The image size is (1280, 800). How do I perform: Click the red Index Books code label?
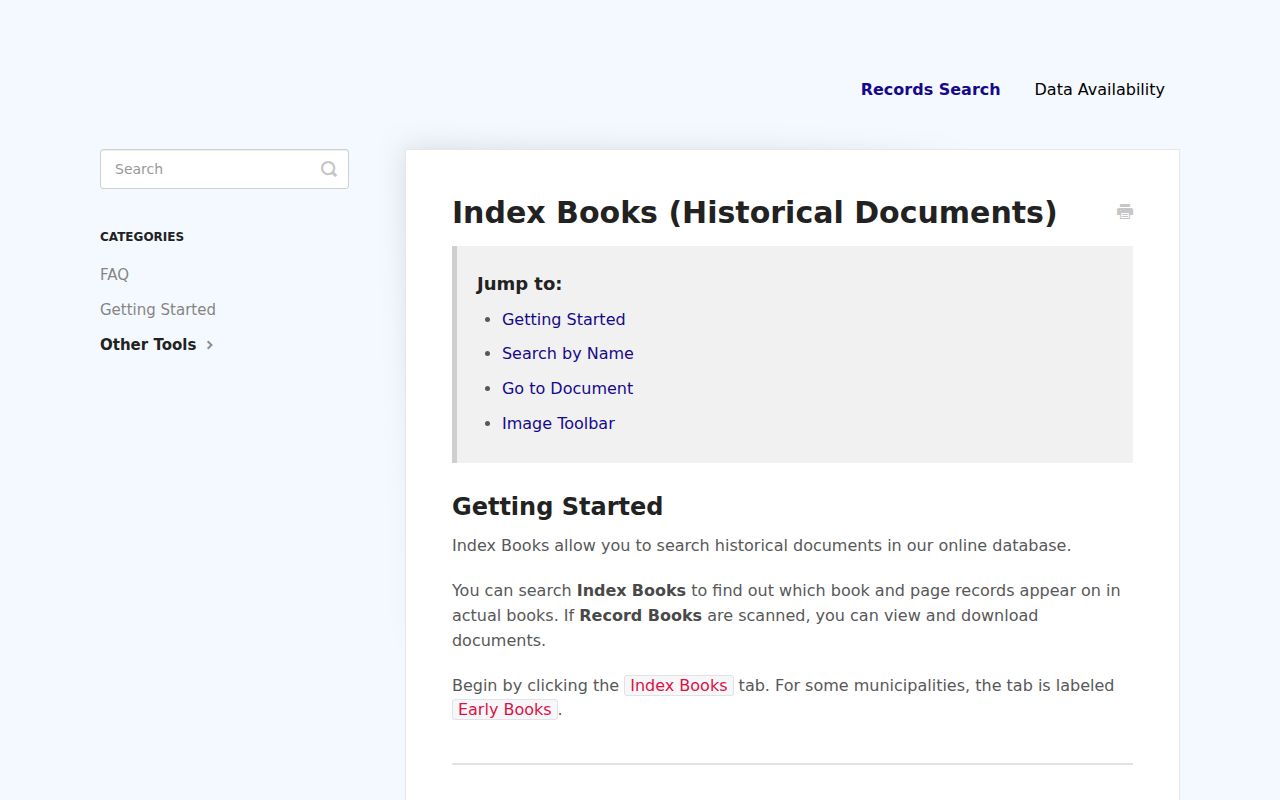click(x=679, y=685)
